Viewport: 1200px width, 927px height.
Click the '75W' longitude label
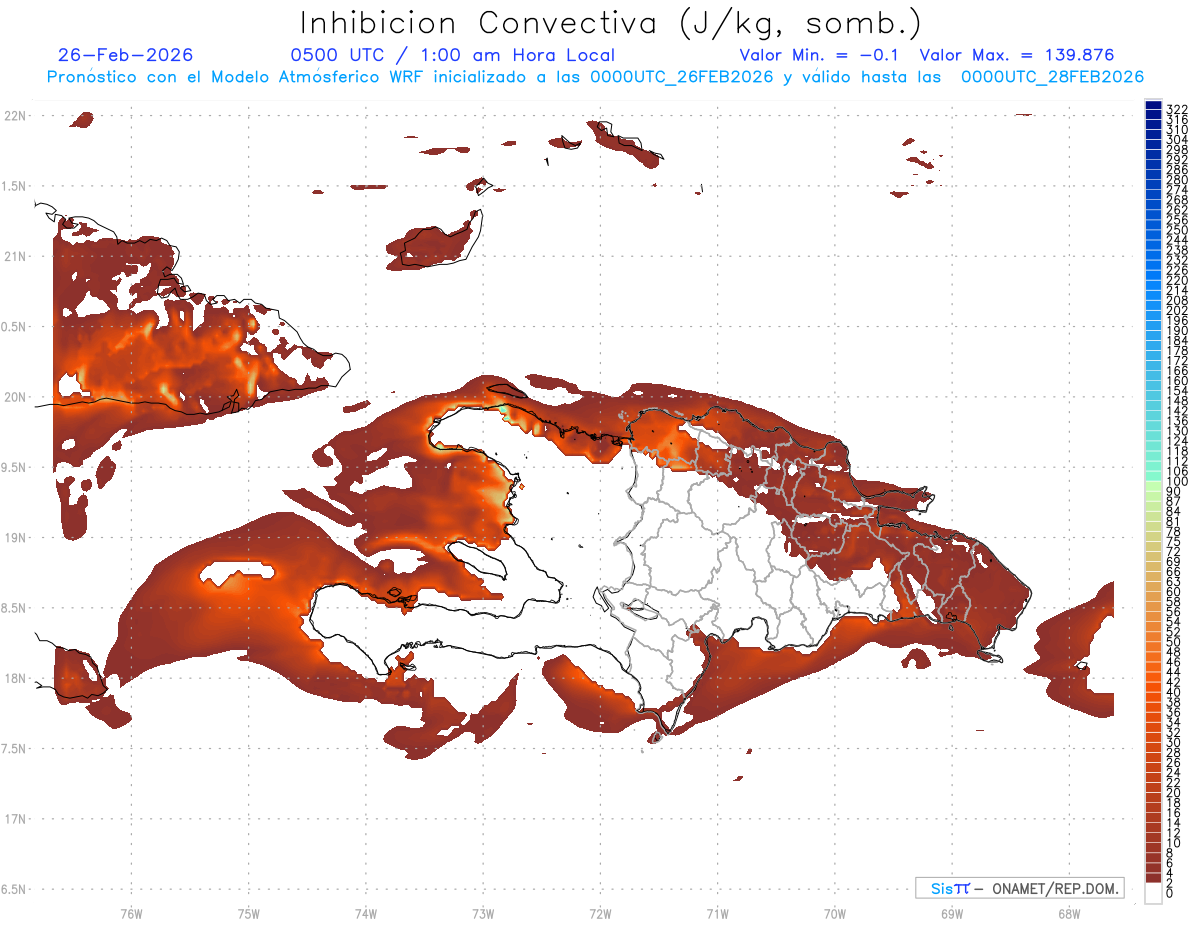249,913
